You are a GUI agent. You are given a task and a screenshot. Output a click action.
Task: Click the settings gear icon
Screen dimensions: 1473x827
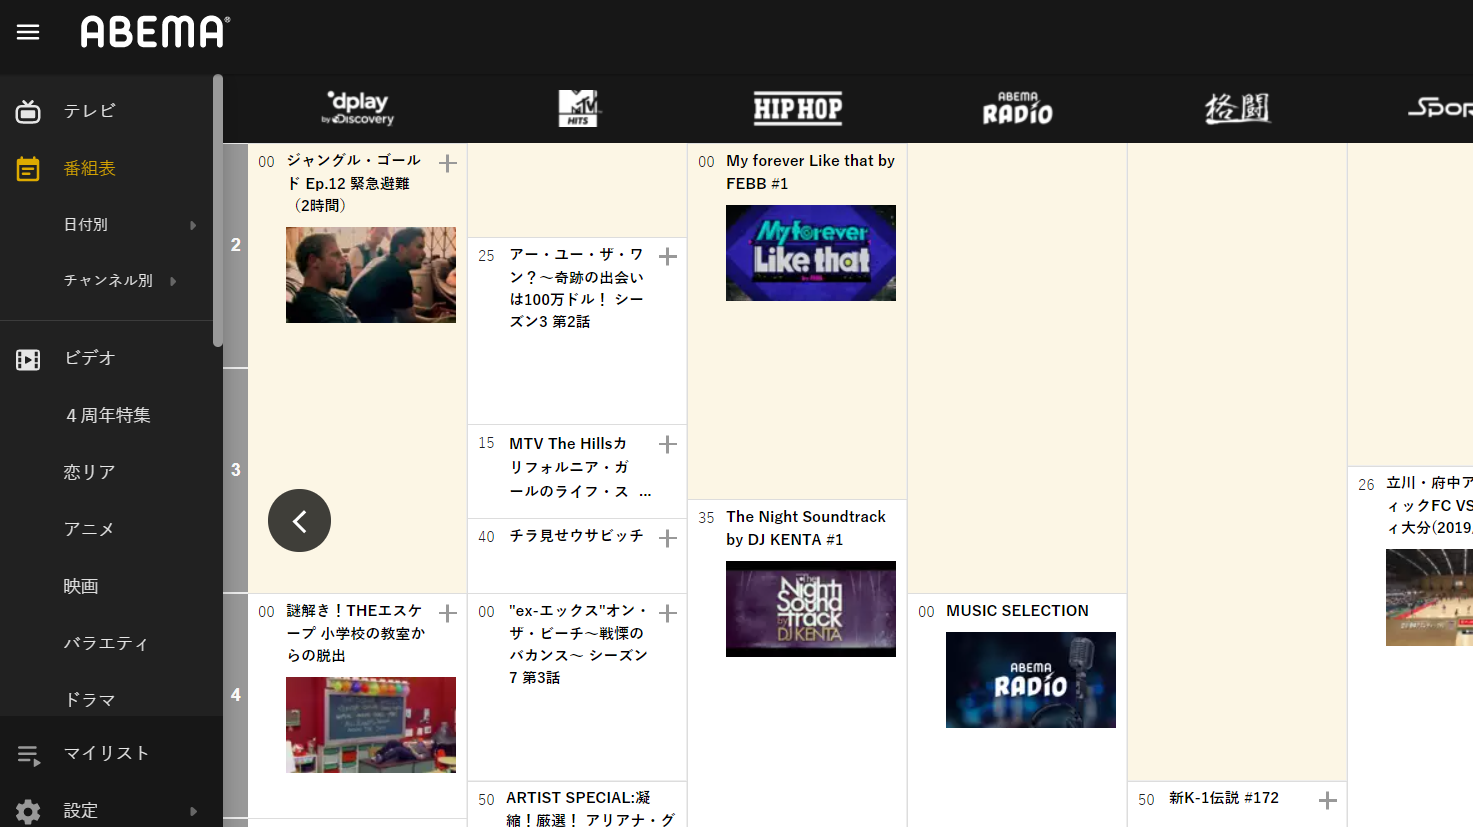(28, 811)
